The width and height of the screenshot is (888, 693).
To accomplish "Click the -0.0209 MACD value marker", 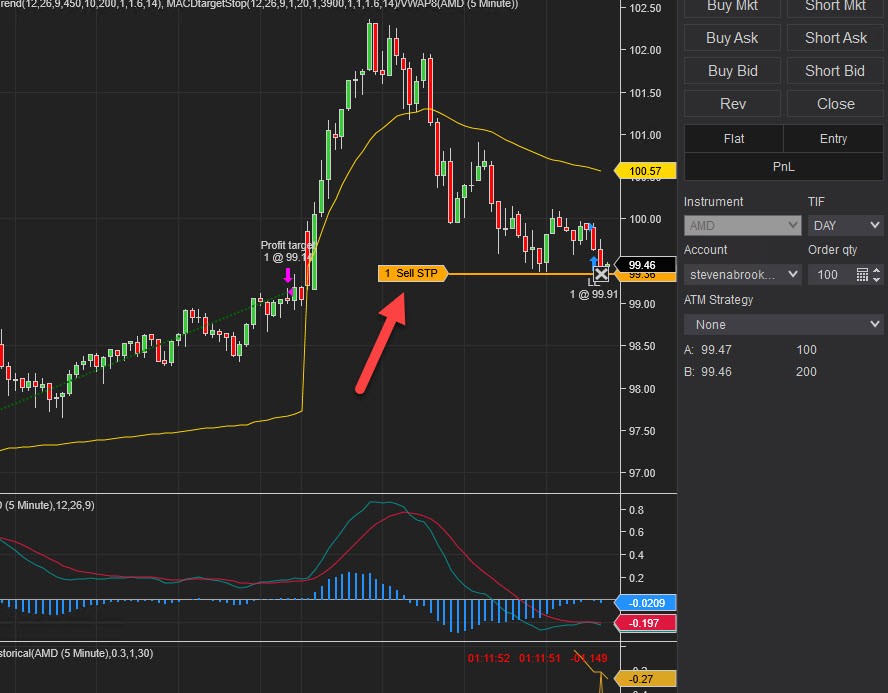I will click(x=645, y=603).
